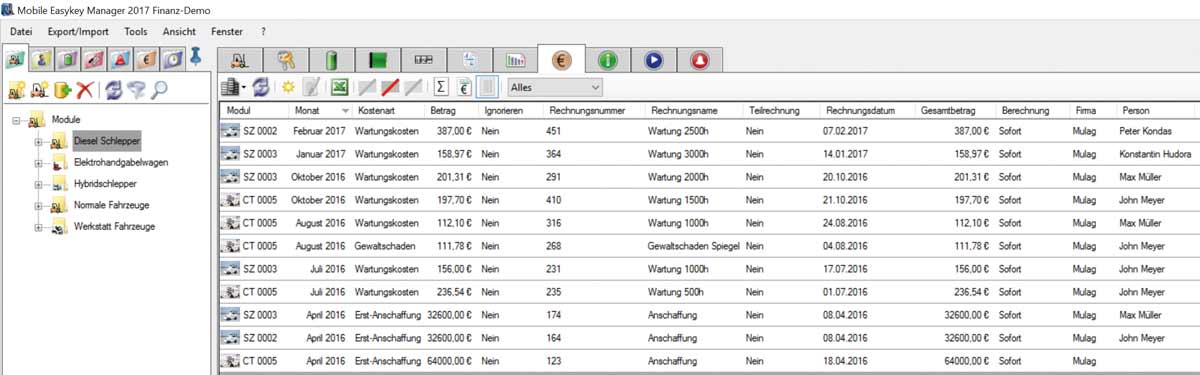Click the red diagonal line toolbar icon
Viewport: 1200px width, 375px height.
click(x=390, y=88)
